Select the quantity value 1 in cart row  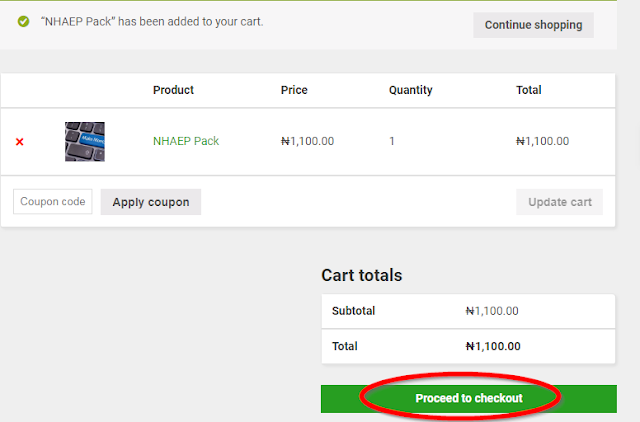coord(392,141)
